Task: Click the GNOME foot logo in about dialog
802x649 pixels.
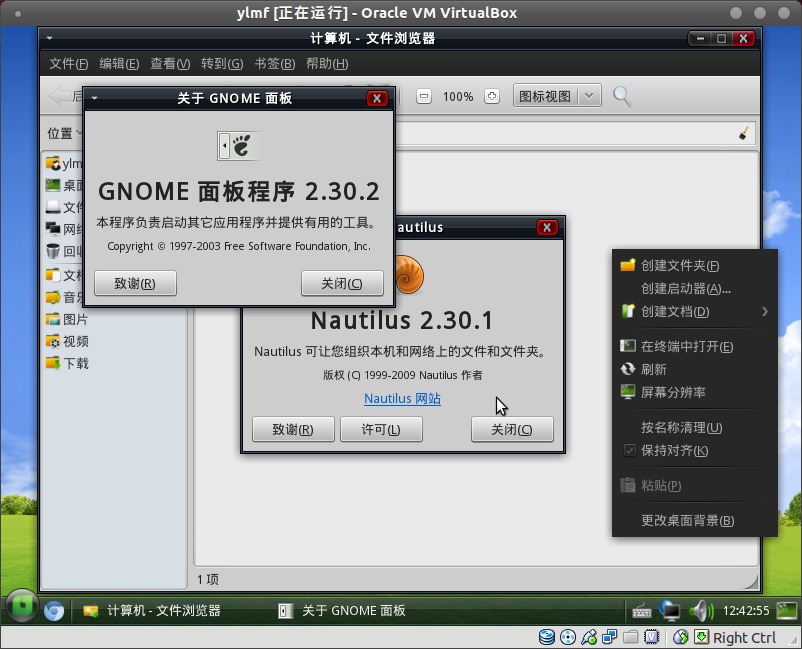Action: coord(239,146)
